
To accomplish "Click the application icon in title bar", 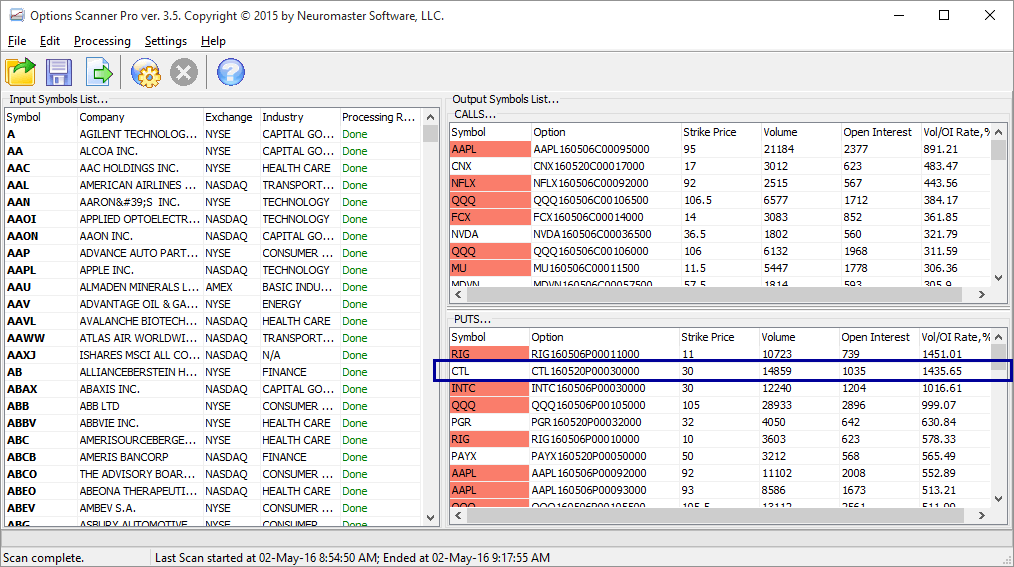I will tap(17, 15).
